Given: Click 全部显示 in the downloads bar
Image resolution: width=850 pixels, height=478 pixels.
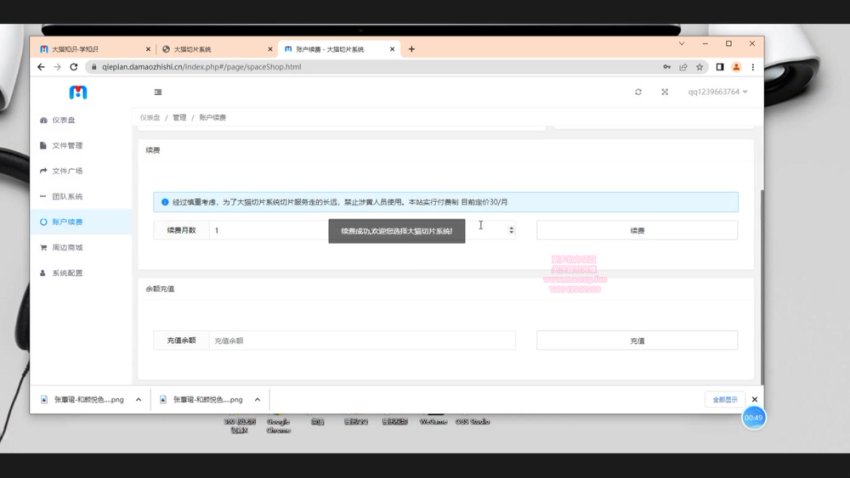Looking at the screenshot, I should tap(724, 399).
